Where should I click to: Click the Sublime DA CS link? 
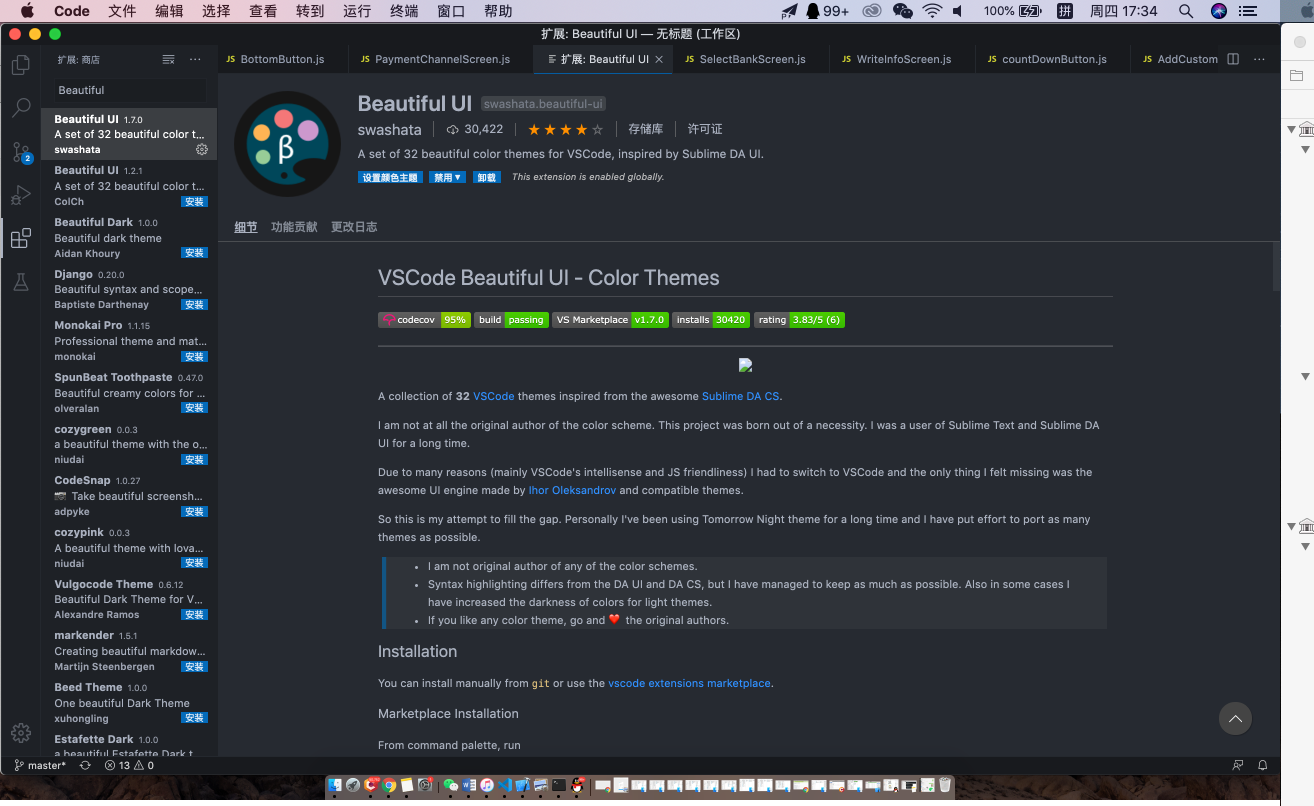point(740,396)
